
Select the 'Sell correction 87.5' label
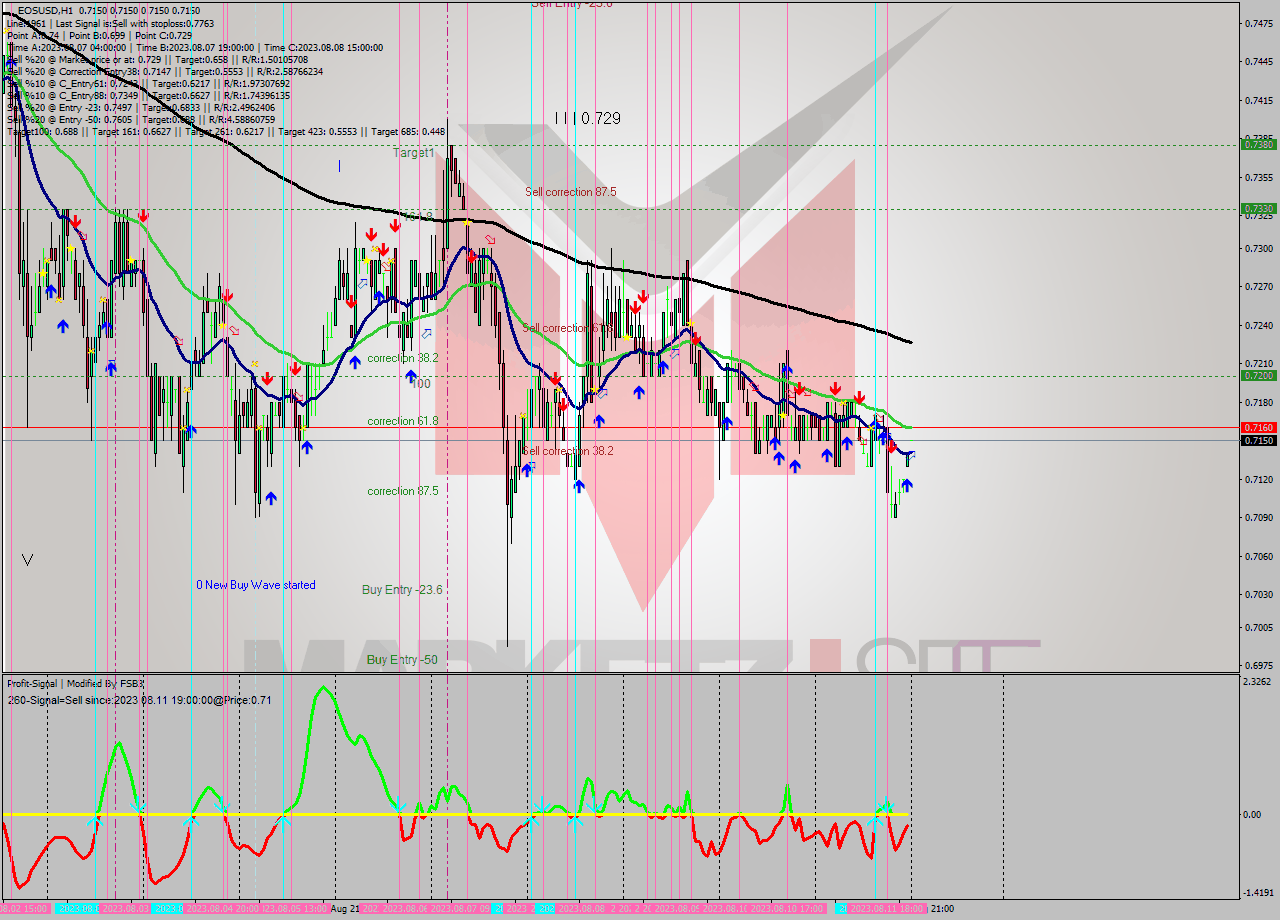(571, 192)
